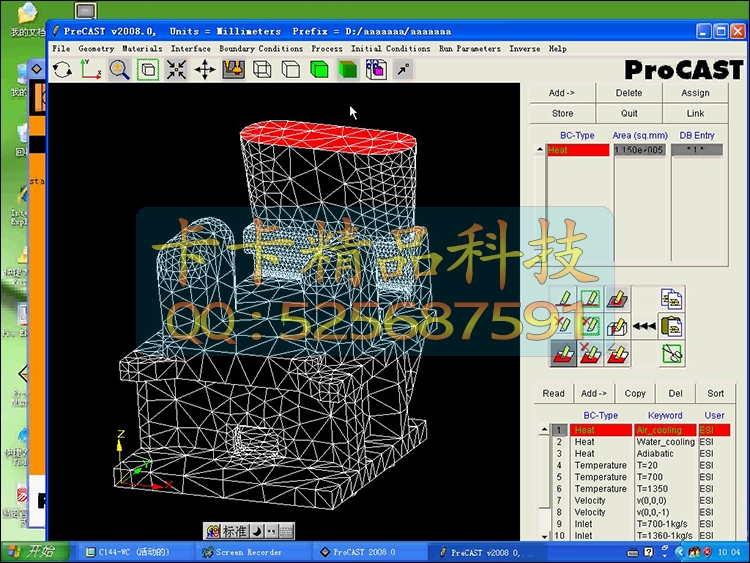Select the Water_cooling Heat row
The image size is (750, 563).
(x=641, y=442)
